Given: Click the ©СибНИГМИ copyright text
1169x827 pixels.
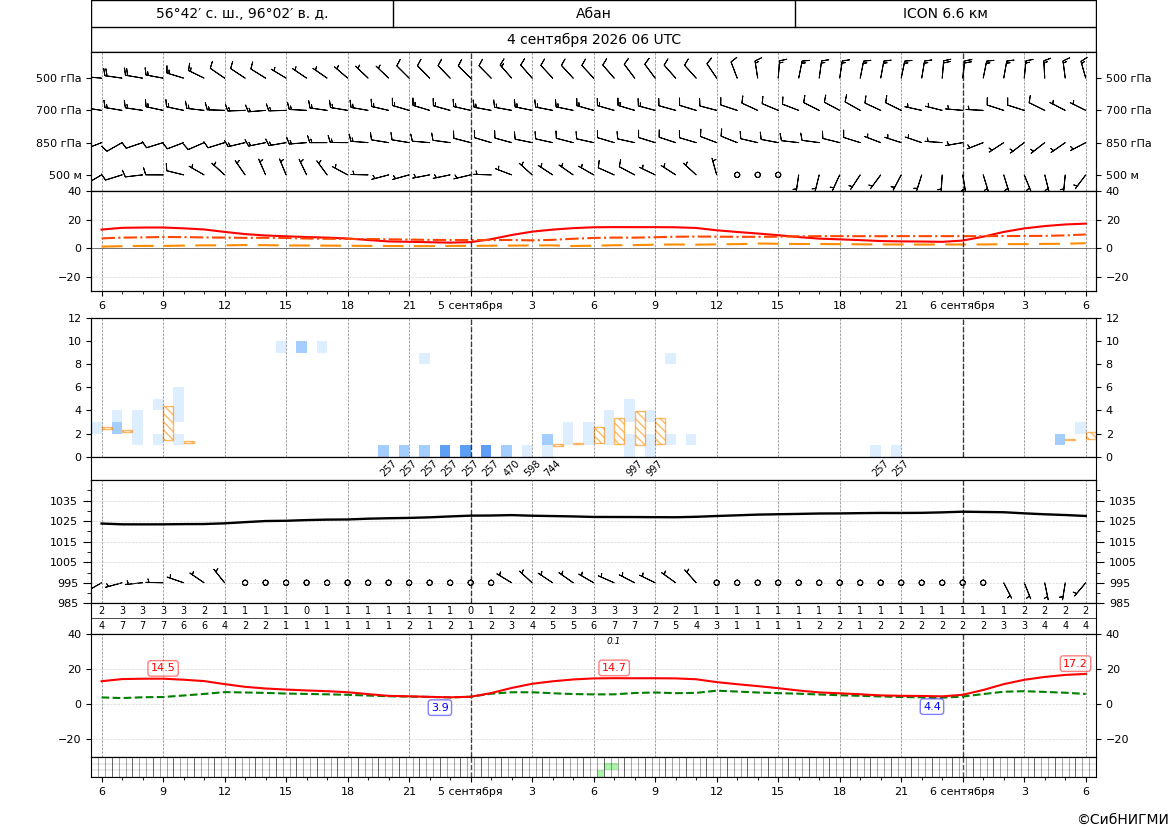Looking at the screenshot, I should (1123, 819).
